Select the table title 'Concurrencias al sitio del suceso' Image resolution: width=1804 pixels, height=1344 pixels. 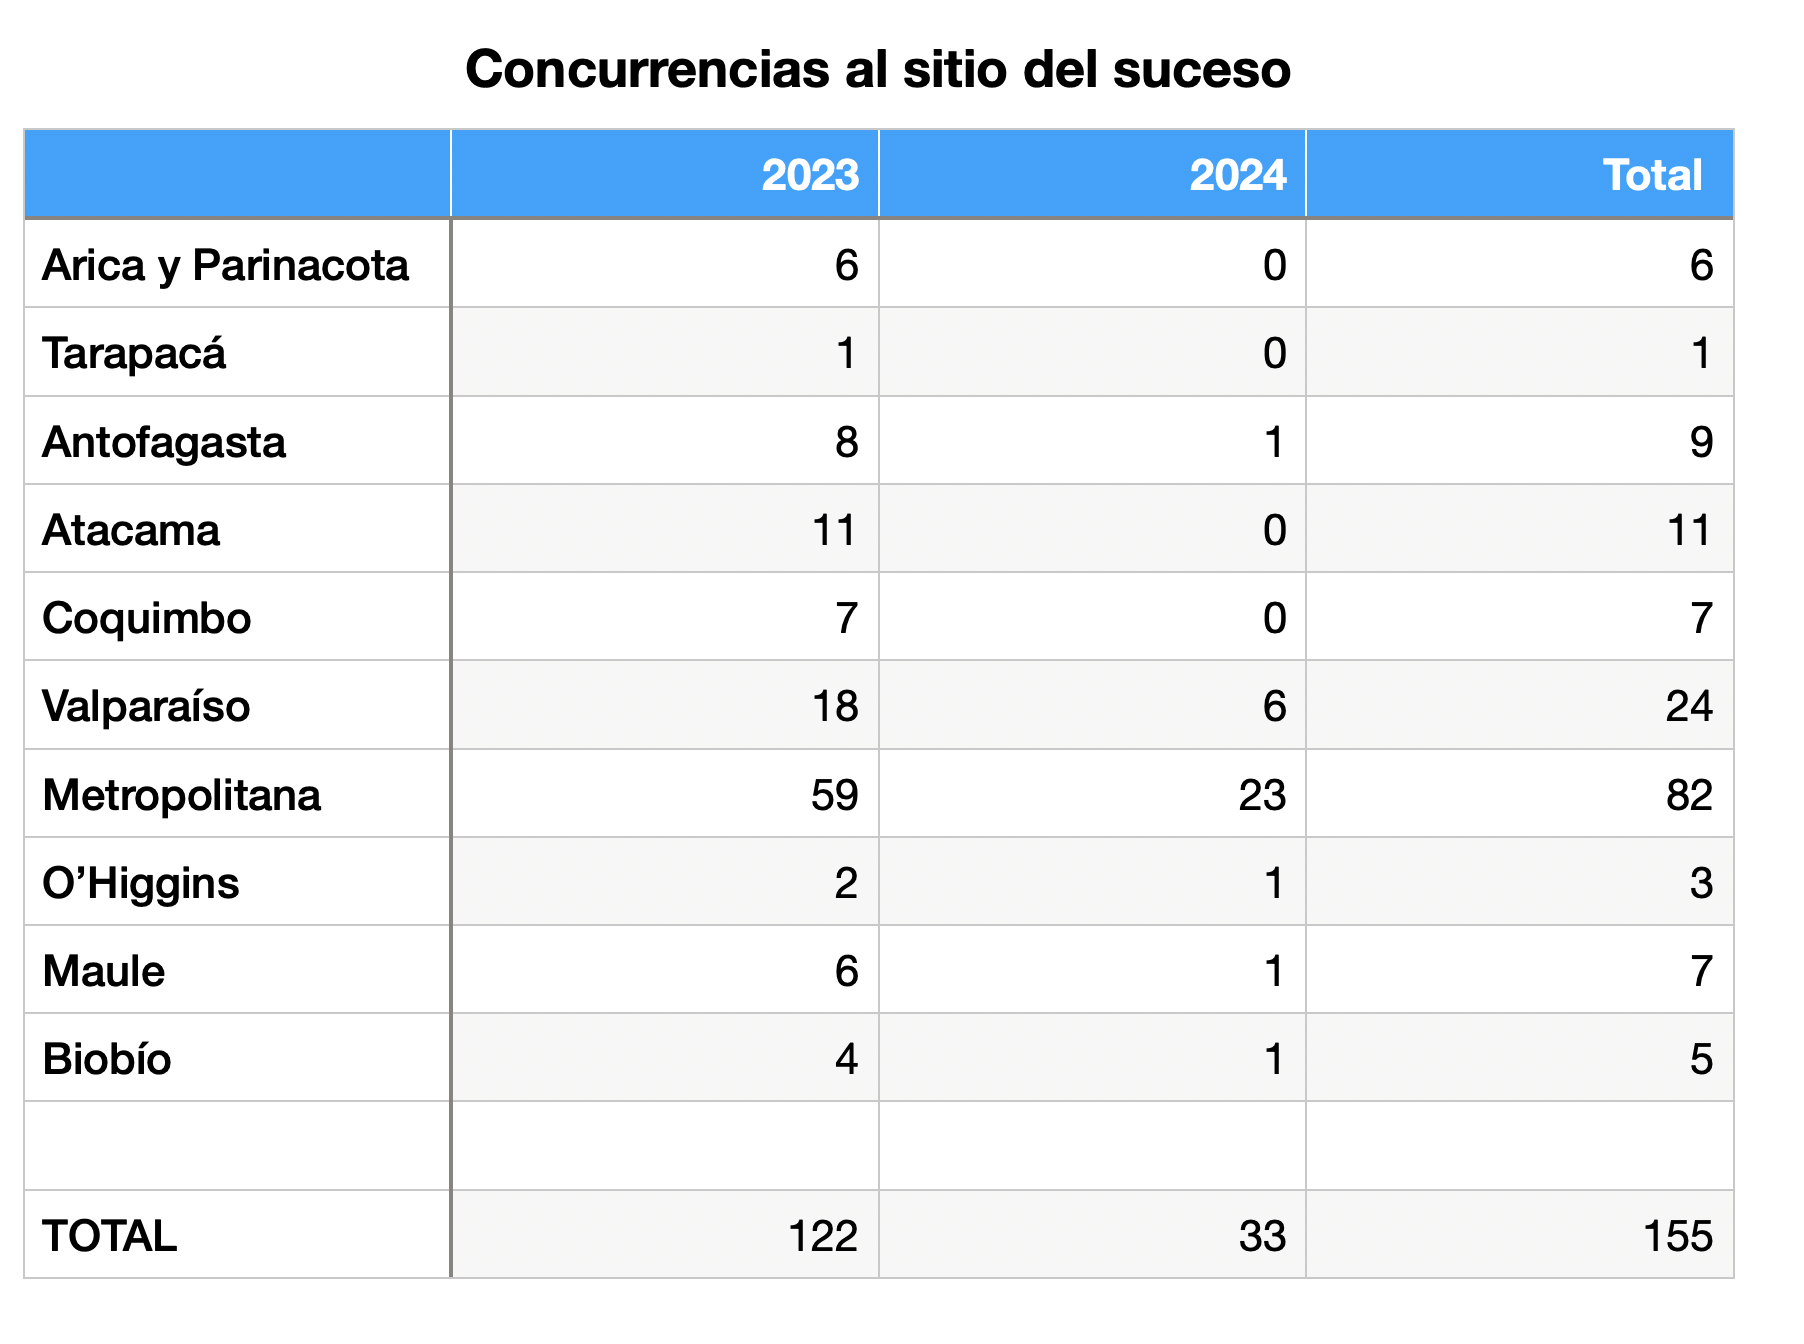pos(878,69)
